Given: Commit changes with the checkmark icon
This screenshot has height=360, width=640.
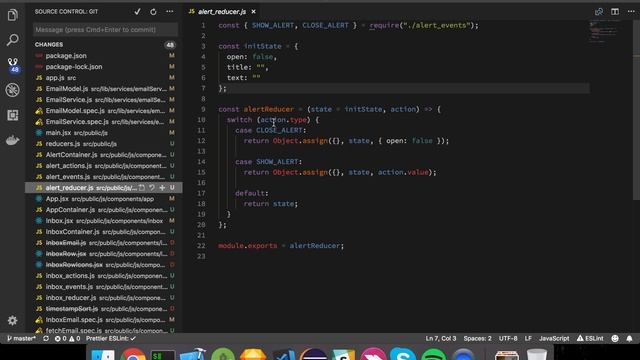Looking at the screenshot, I should point(137,12).
